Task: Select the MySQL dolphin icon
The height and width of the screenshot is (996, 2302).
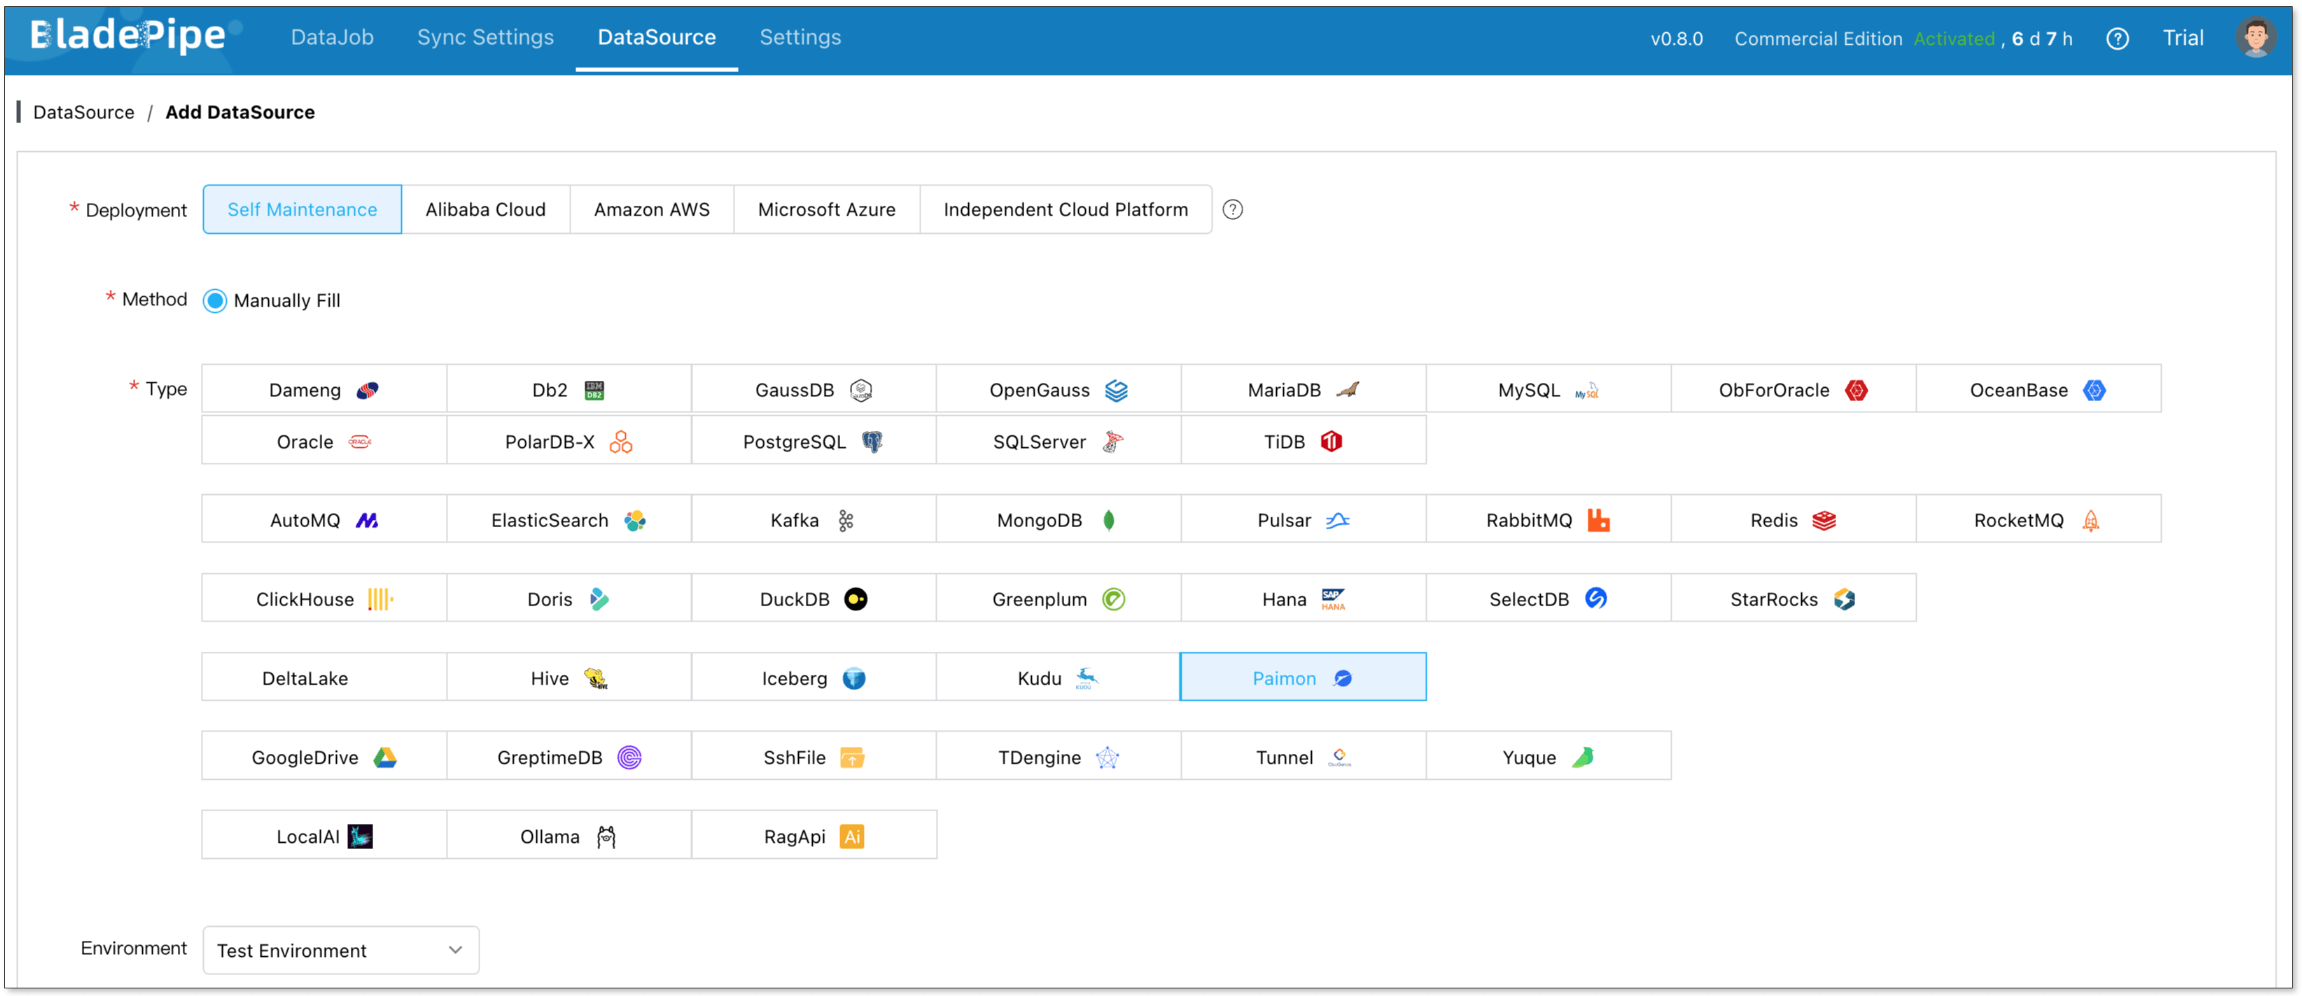Action: point(1586,391)
